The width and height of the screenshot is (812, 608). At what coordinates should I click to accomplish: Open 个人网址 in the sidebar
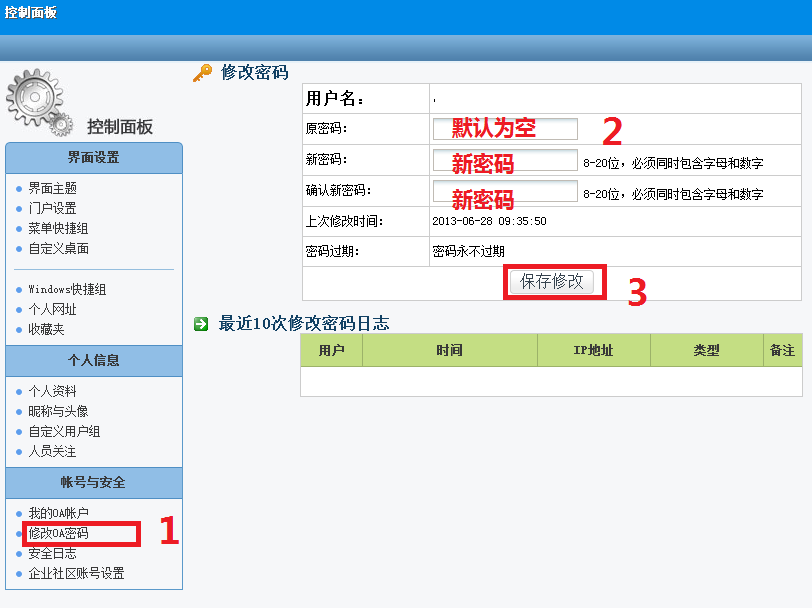coord(52,309)
